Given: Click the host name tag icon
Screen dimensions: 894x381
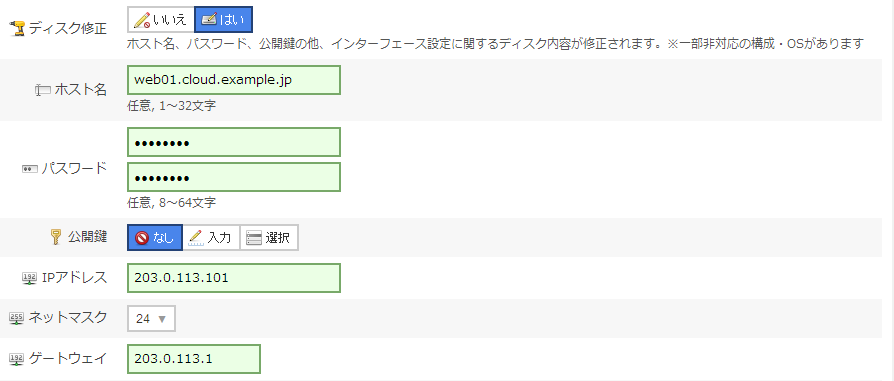Looking at the screenshot, I should point(42,90).
